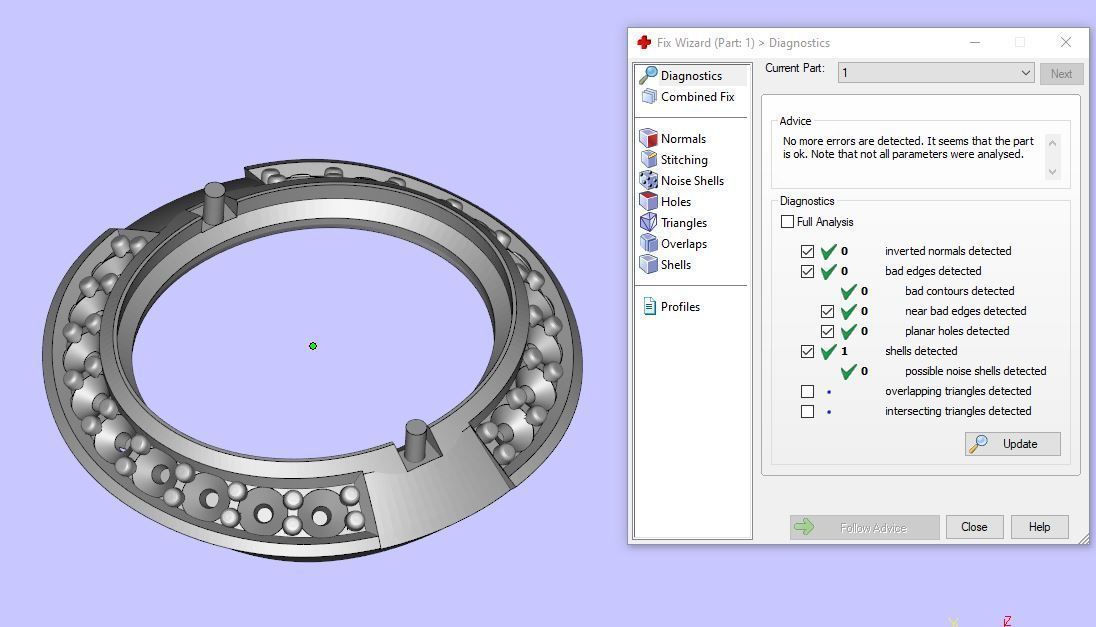Click the Noise Shells icon
Viewport: 1096px width, 627px height.
[649, 180]
